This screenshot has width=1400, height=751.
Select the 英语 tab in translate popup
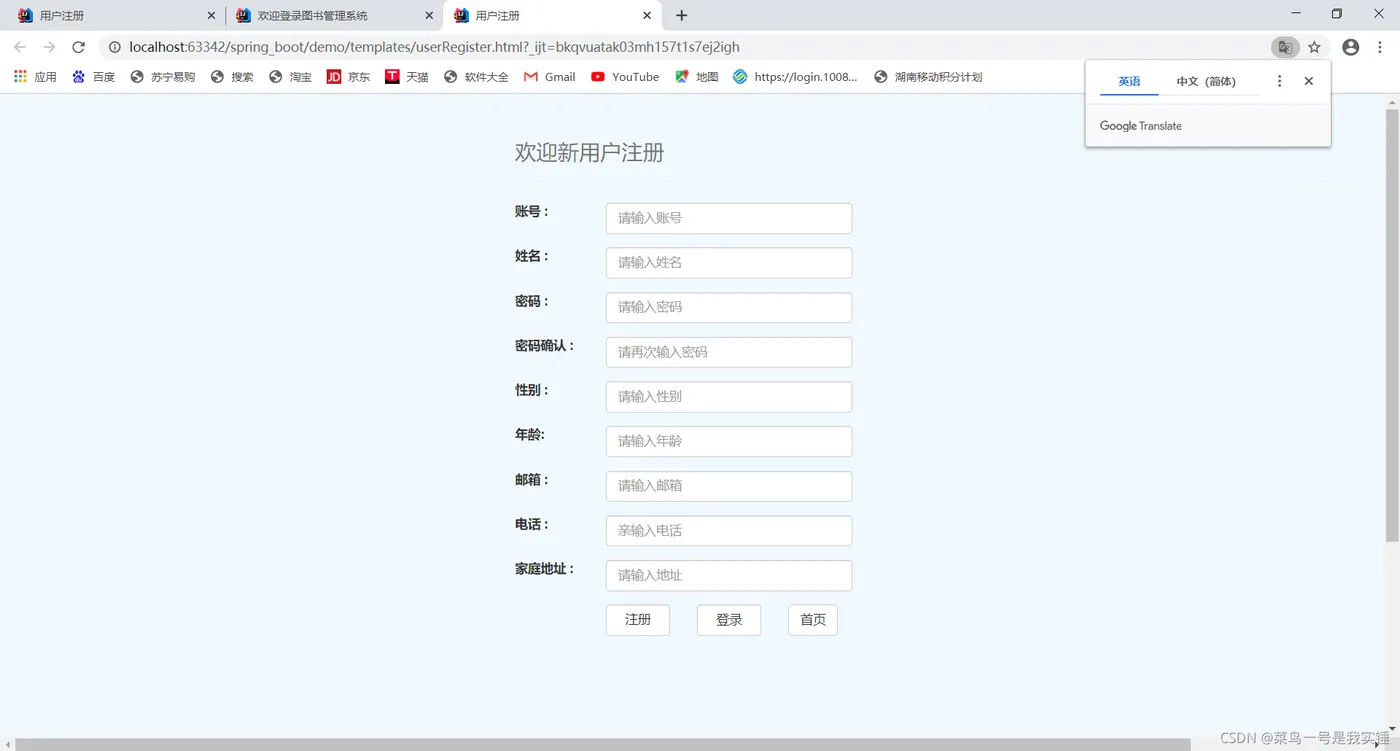click(x=1129, y=82)
